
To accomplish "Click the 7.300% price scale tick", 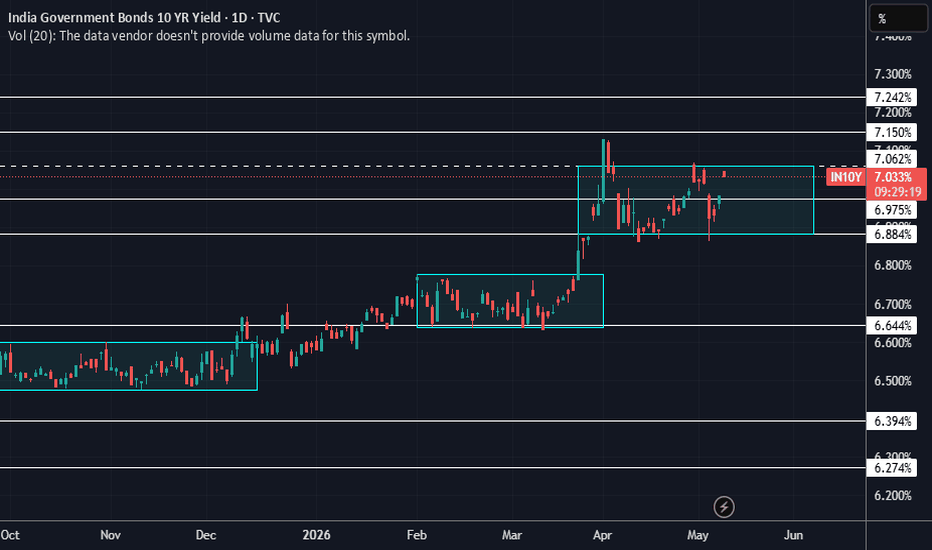I will click(893, 74).
